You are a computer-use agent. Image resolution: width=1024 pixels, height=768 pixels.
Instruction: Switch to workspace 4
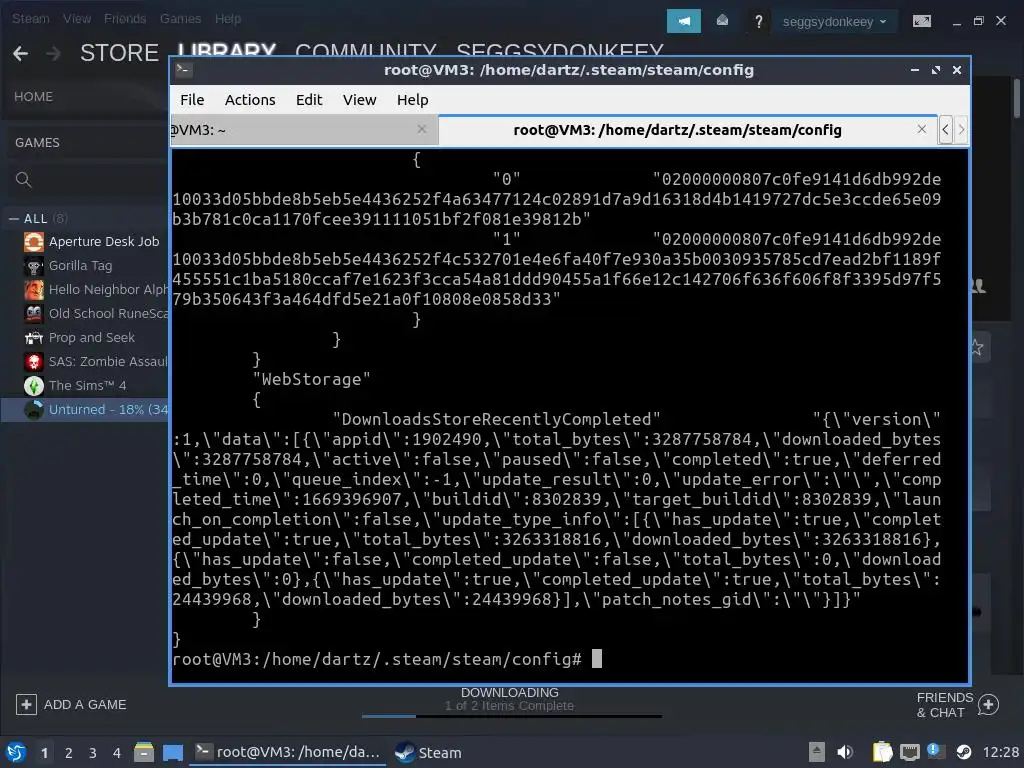coord(117,753)
